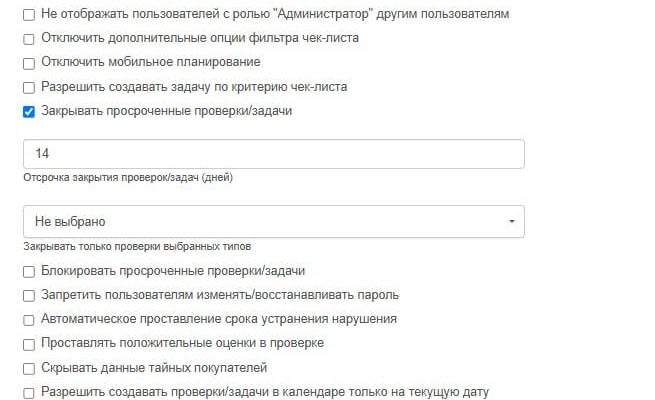The width and height of the screenshot is (655, 400).
Task: Click the label text "Закрывать просроченные проверки/задачи"
Action: tap(166, 111)
